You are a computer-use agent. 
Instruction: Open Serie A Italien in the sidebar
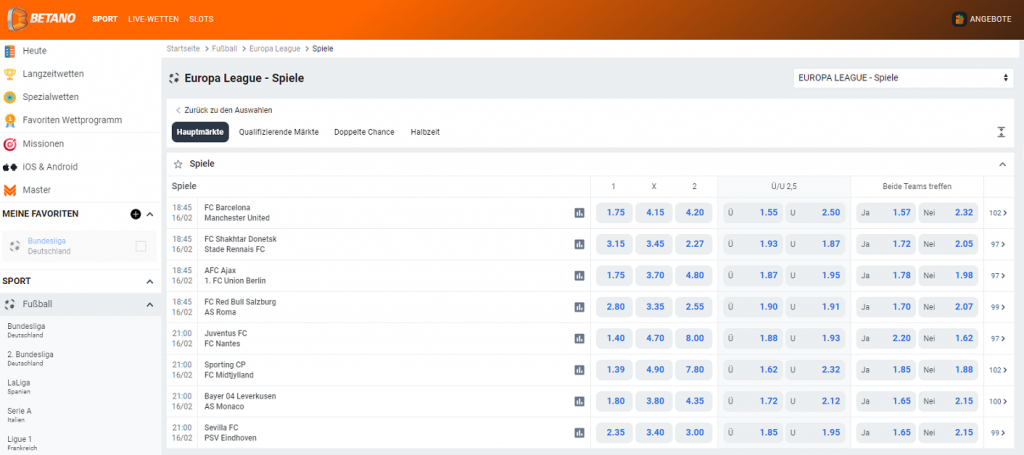click(x=19, y=415)
